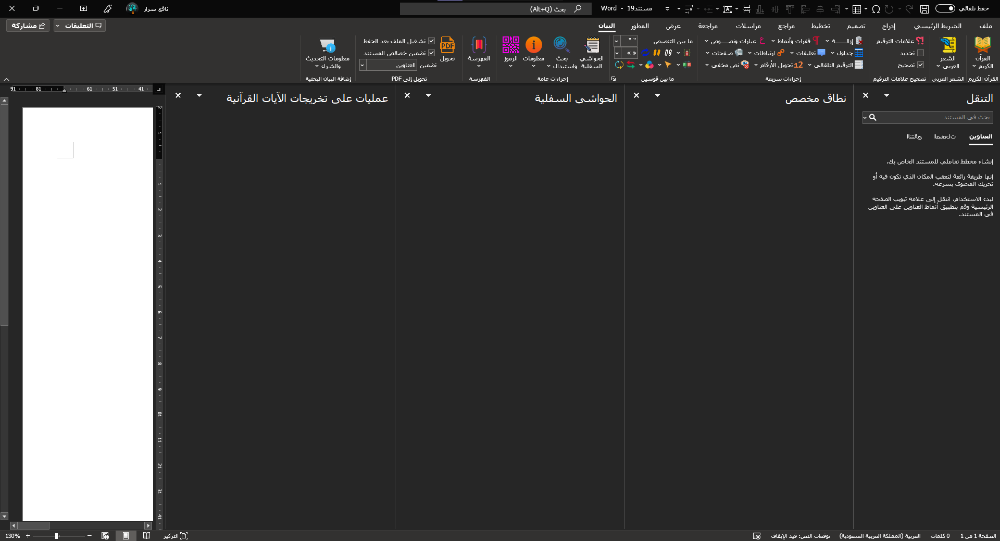
Task: Click the auto numbering list icon
Action: coord(858,65)
